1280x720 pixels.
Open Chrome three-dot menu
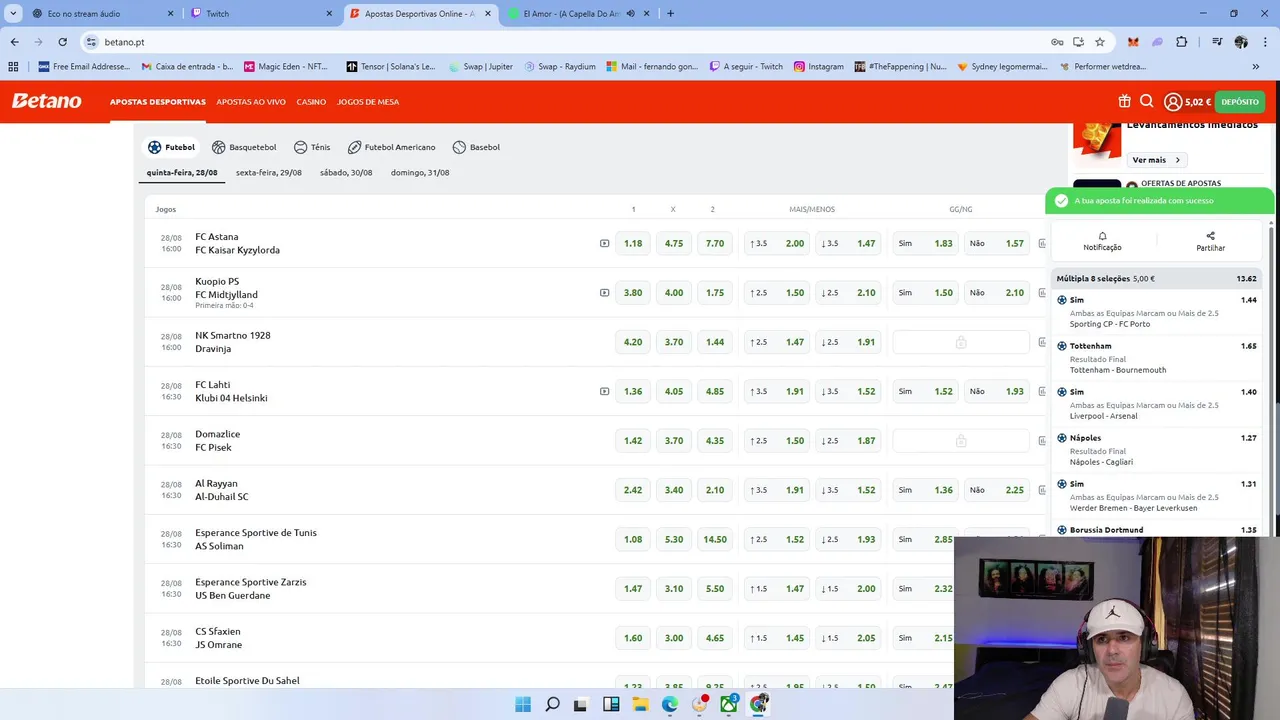coord(1265,42)
